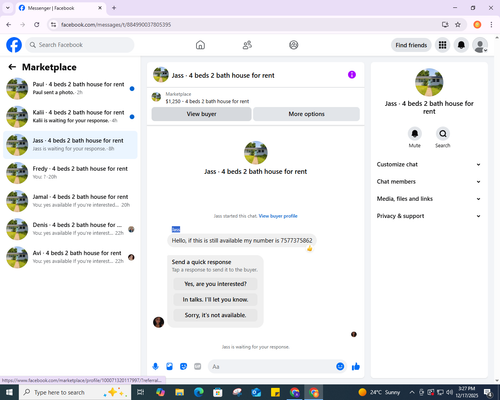Expand Media, files and links section
Image resolution: width=500 pixels, height=400 pixels.
coord(429,199)
